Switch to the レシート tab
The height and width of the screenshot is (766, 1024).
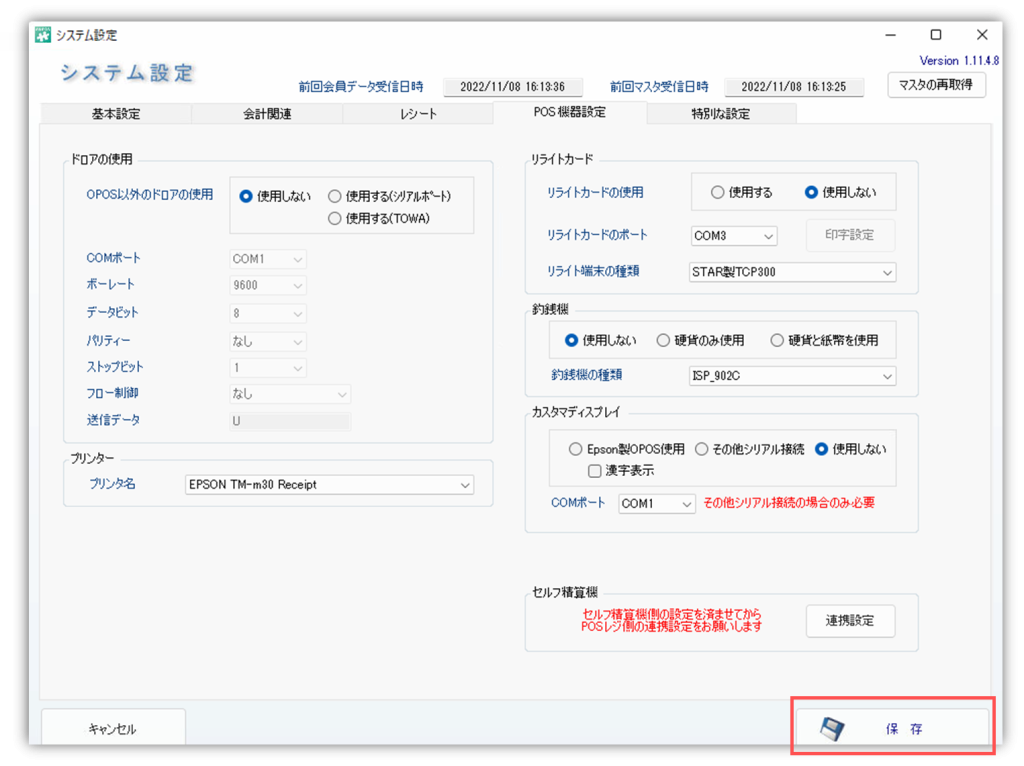(418, 114)
